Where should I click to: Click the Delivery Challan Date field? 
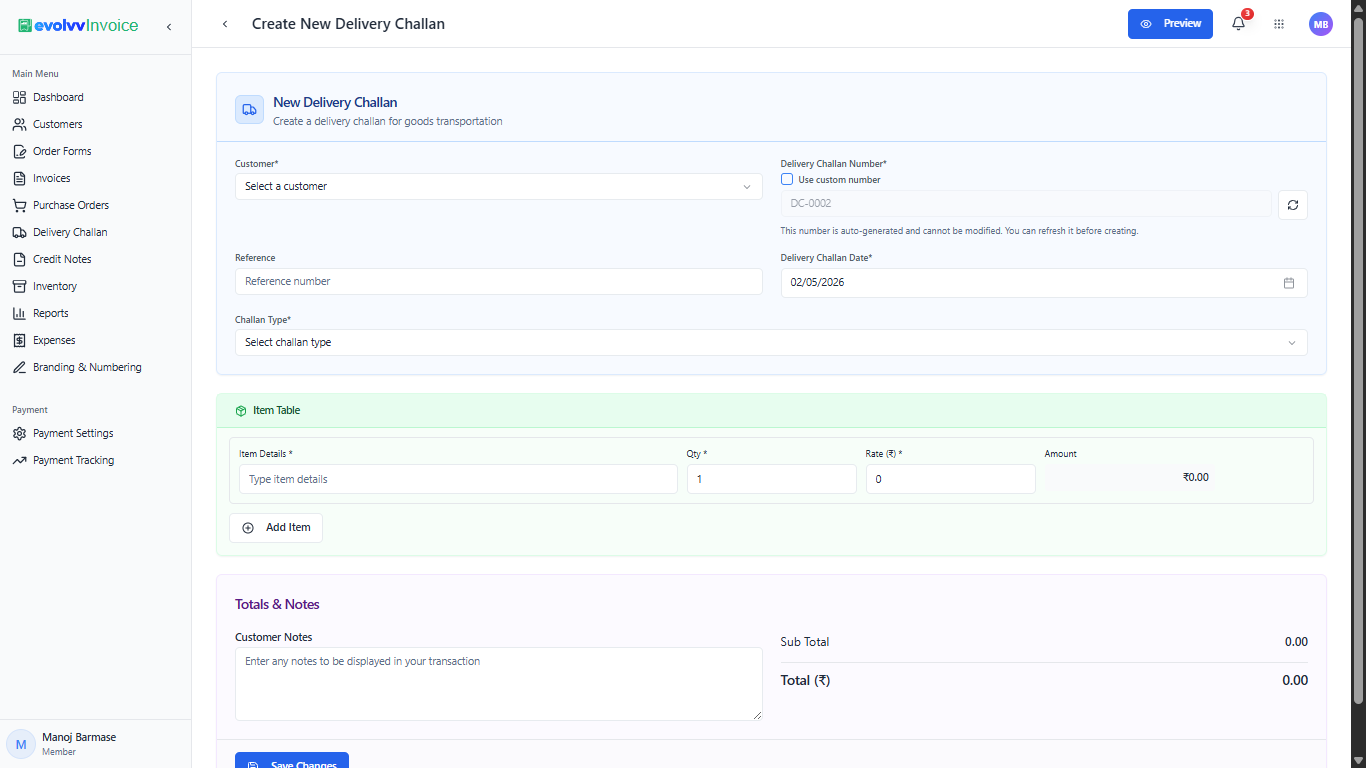coord(1044,283)
